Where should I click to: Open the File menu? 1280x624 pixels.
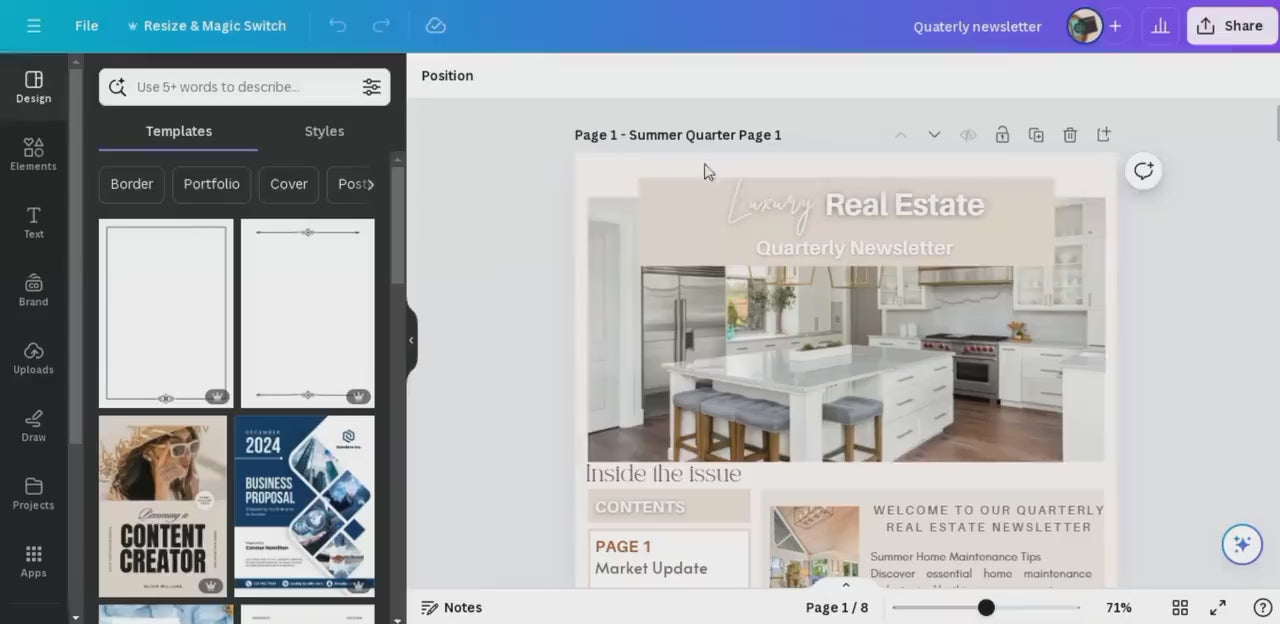[86, 25]
